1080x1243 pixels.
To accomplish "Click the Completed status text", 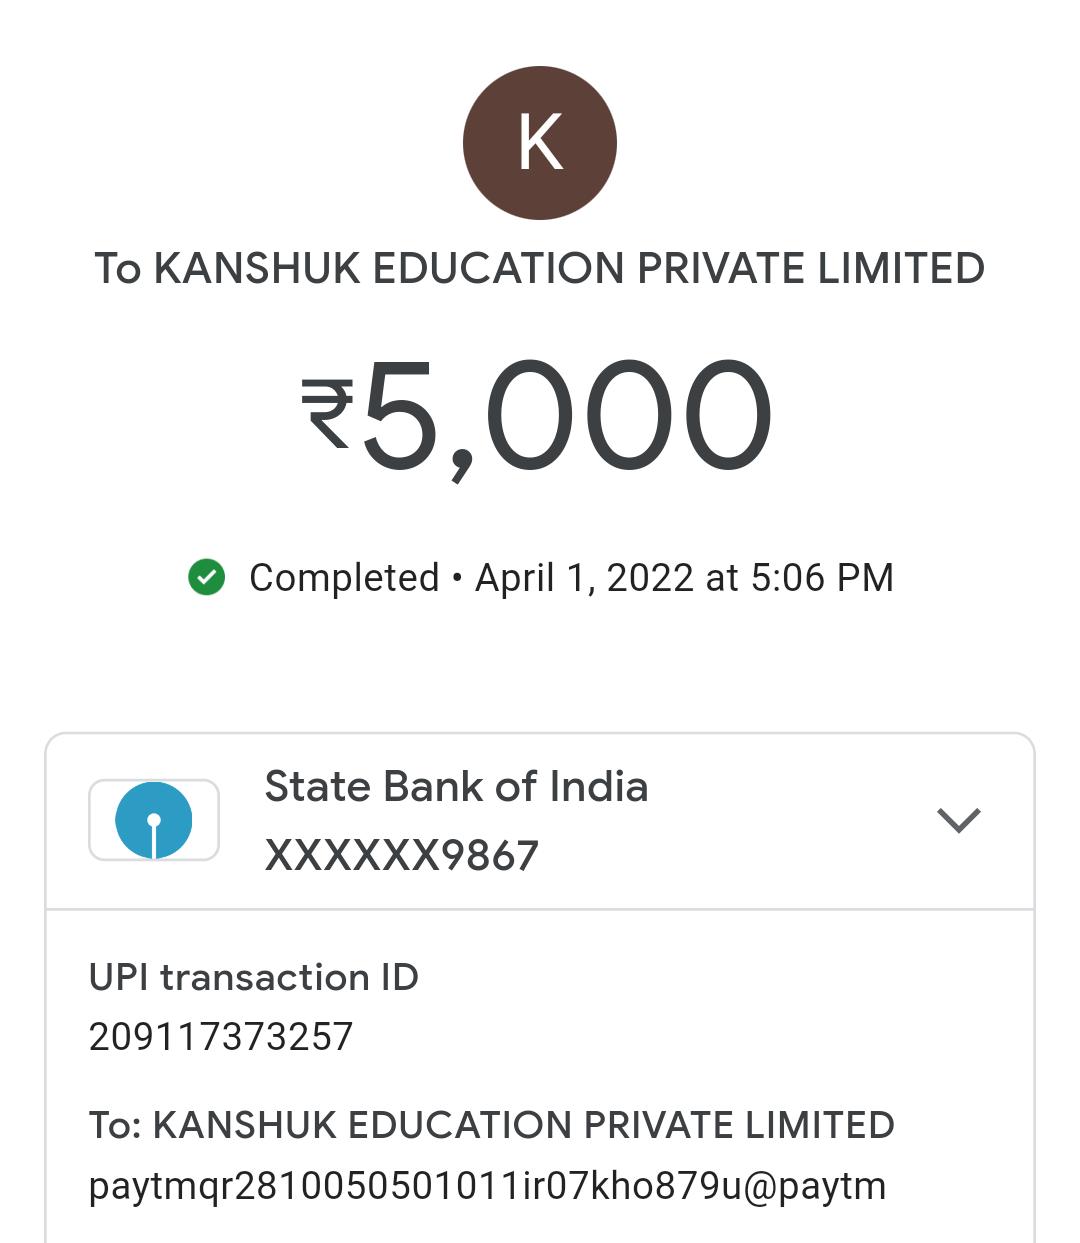I will click(344, 578).
